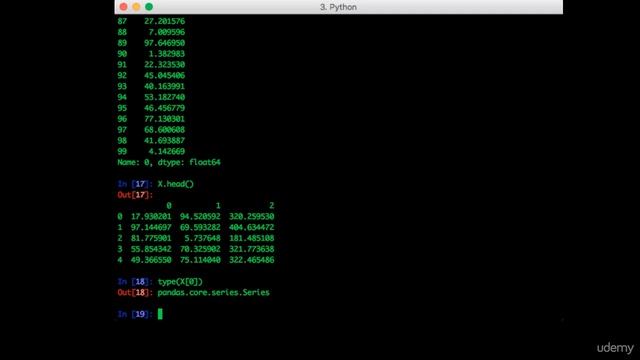Click the 'type(X[0])' command text
Image resolution: width=640 pixels, height=360 pixels.
[180, 282]
